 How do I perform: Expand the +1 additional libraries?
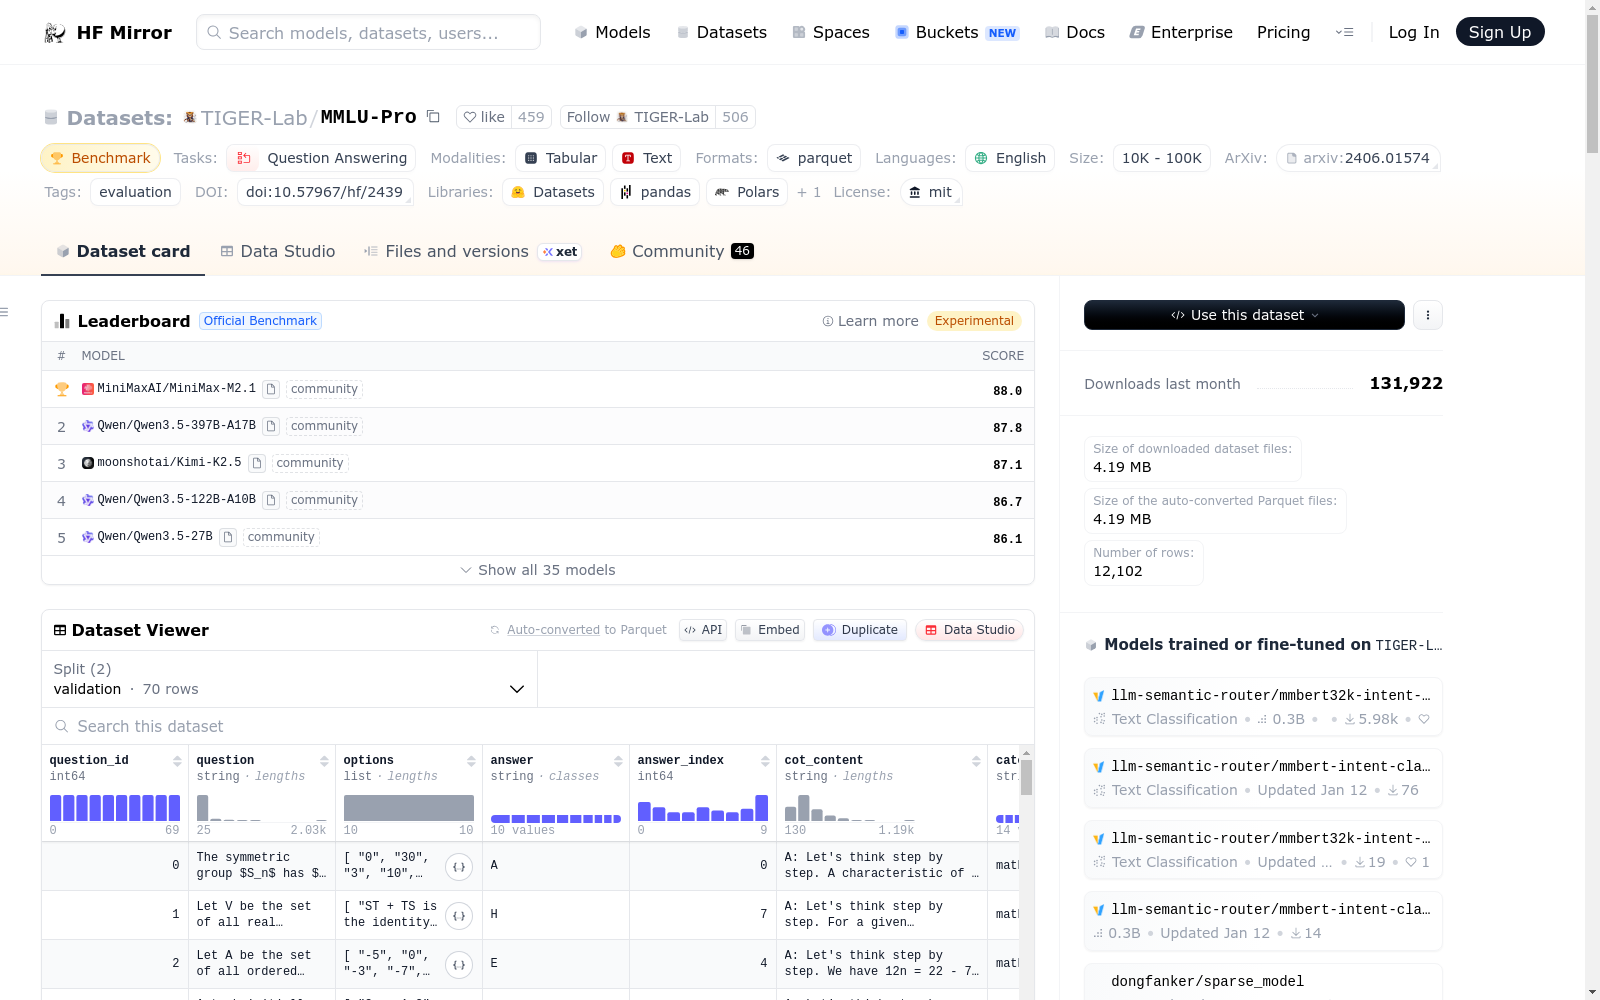(809, 192)
